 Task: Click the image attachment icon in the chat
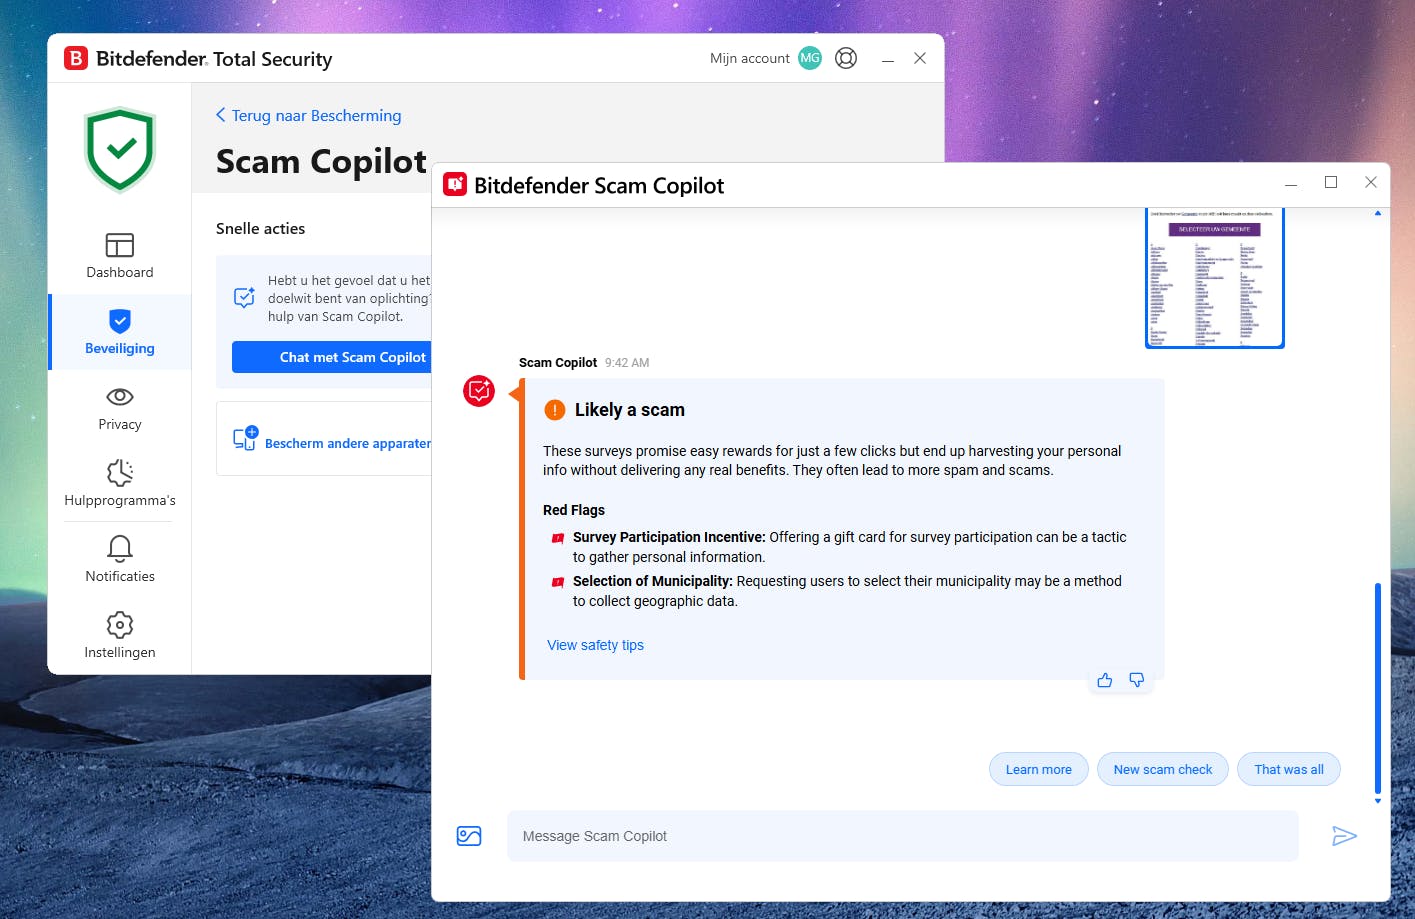pos(469,835)
